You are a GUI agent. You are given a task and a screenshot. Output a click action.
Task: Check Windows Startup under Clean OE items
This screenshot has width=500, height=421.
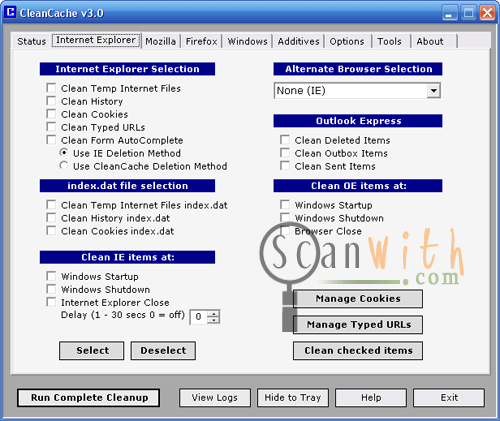click(285, 205)
